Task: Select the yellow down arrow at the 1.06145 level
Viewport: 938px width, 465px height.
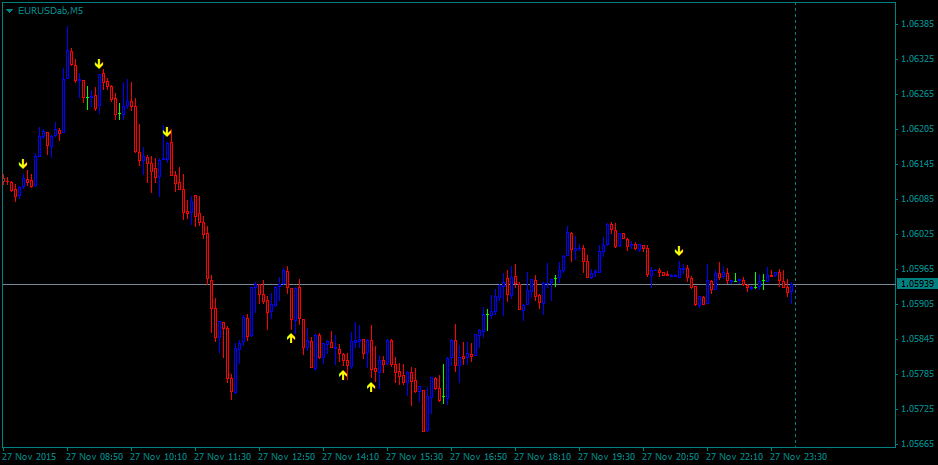Action: (23, 163)
